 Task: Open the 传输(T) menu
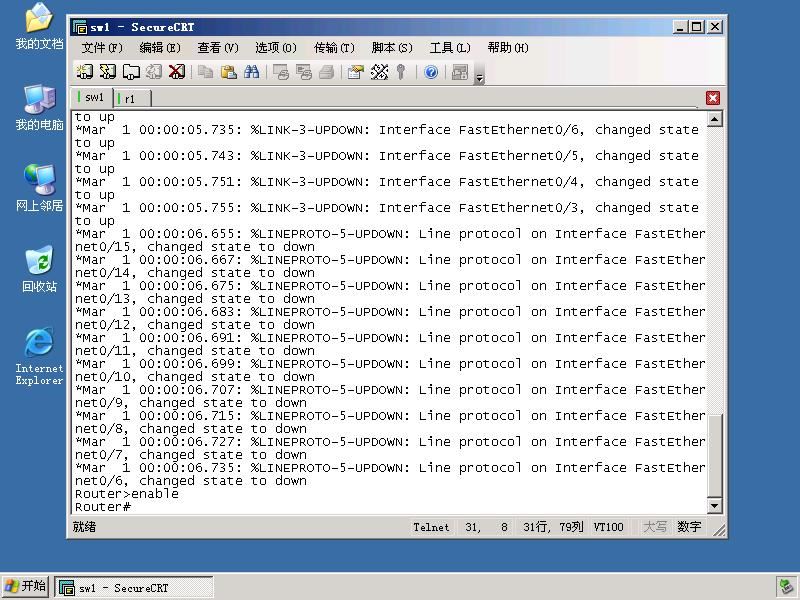[334, 48]
